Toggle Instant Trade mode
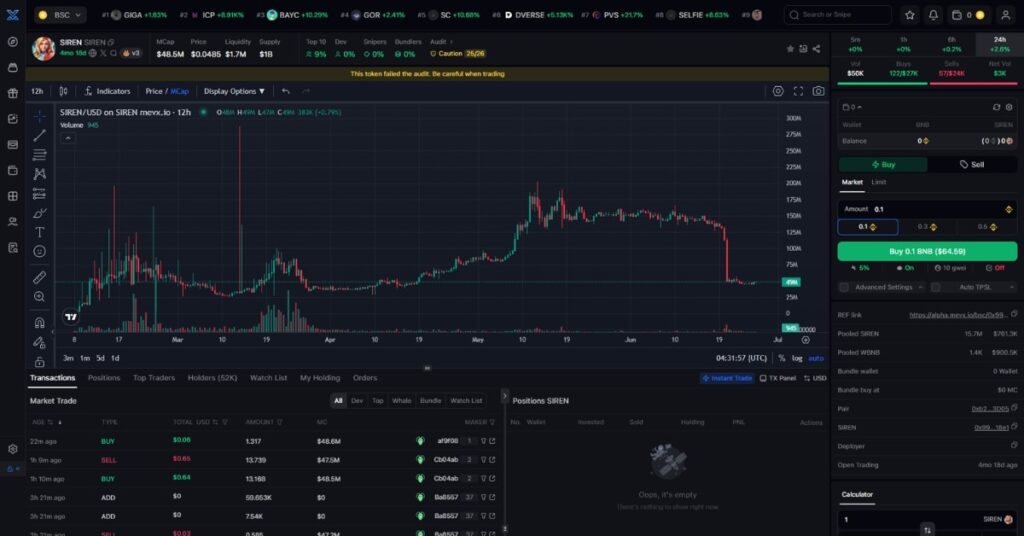The height and width of the screenshot is (536, 1024). 727,378
